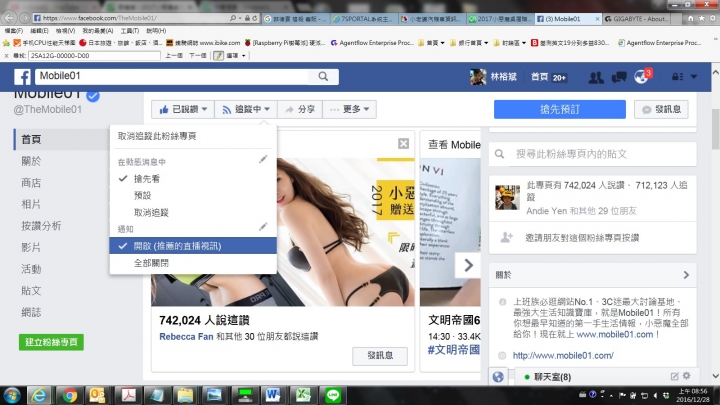
Task: Click the 建立粉絲專頁 green button
Action: [x=51, y=342]
